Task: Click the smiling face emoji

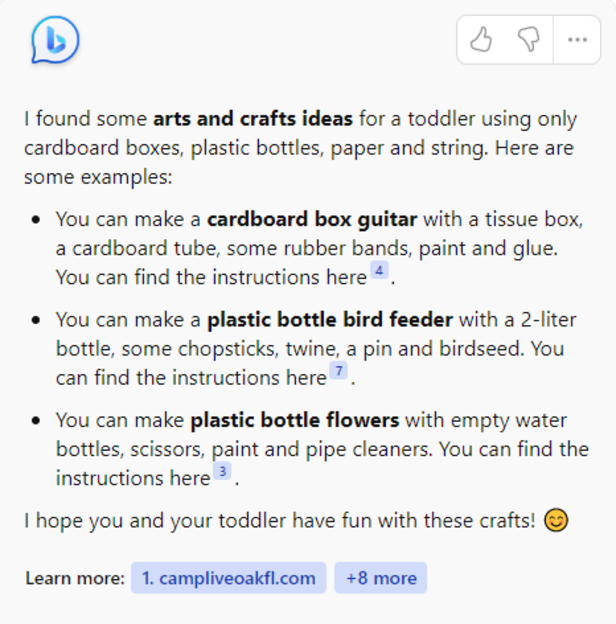Action: click(557, 521)
